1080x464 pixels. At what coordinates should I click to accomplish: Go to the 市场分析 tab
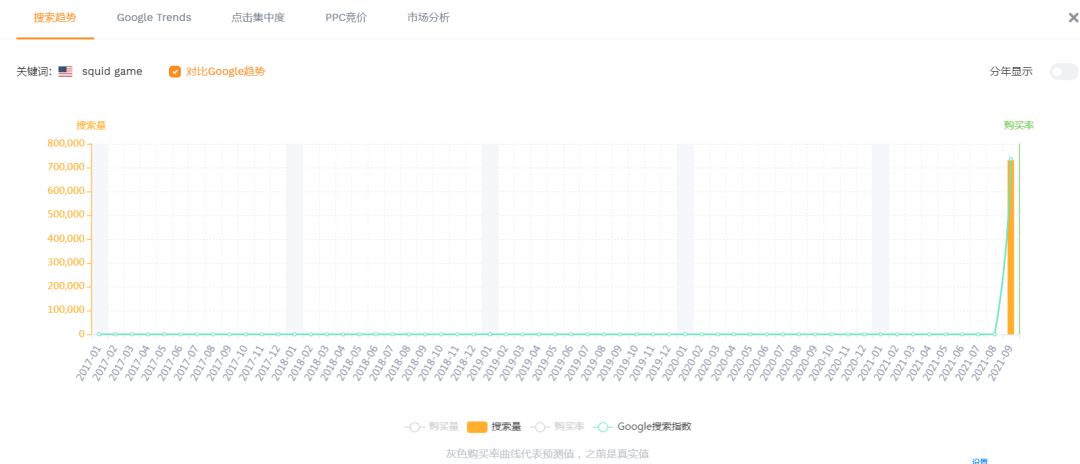428,18
